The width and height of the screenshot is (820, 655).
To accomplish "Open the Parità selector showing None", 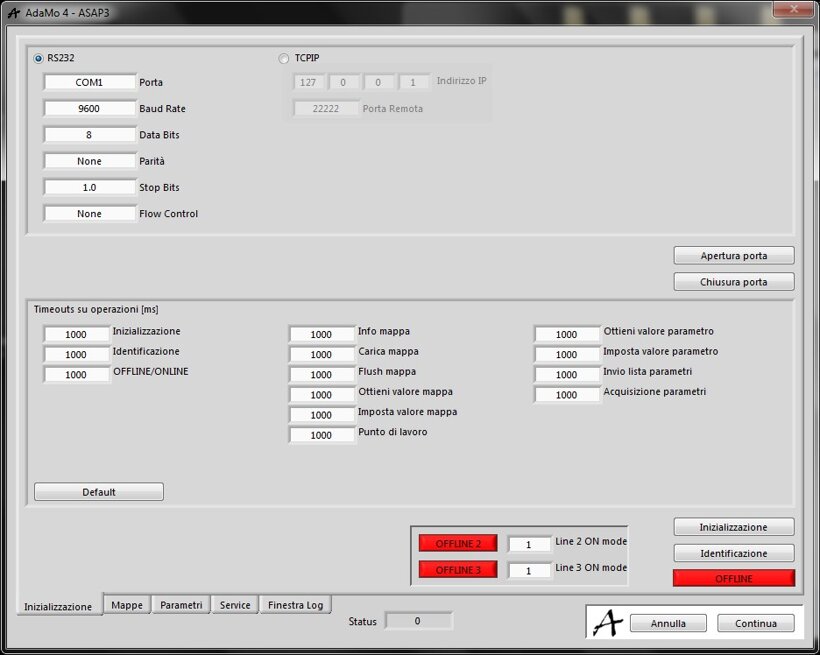I will (89, 161).
